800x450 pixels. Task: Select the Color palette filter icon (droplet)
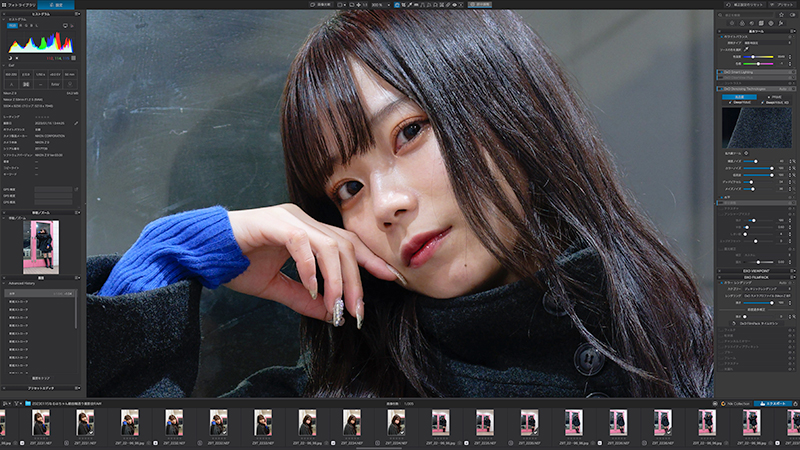tap(742, 23)
